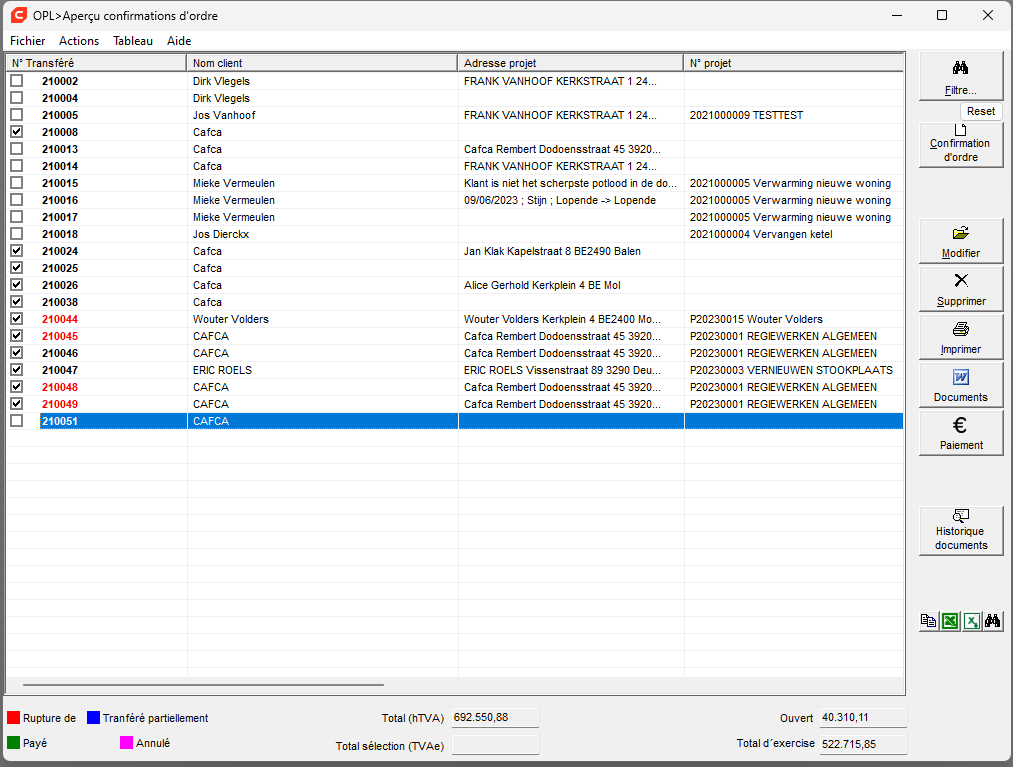Viewport: 1013px width, 767px height.
Task: Click project 2021000009 TESTTEST
Action: click(x=746, y=115)
